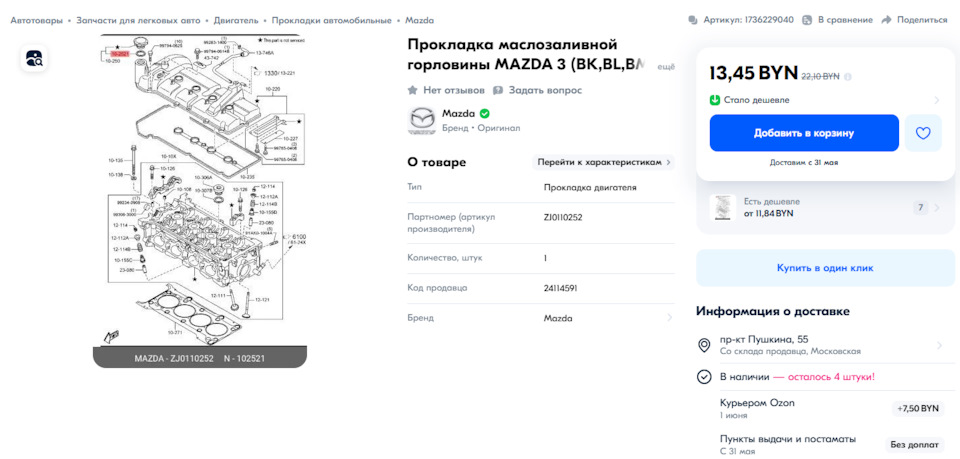Click the Без доплат badge
960x459 pixels.
tap(914, 444)
